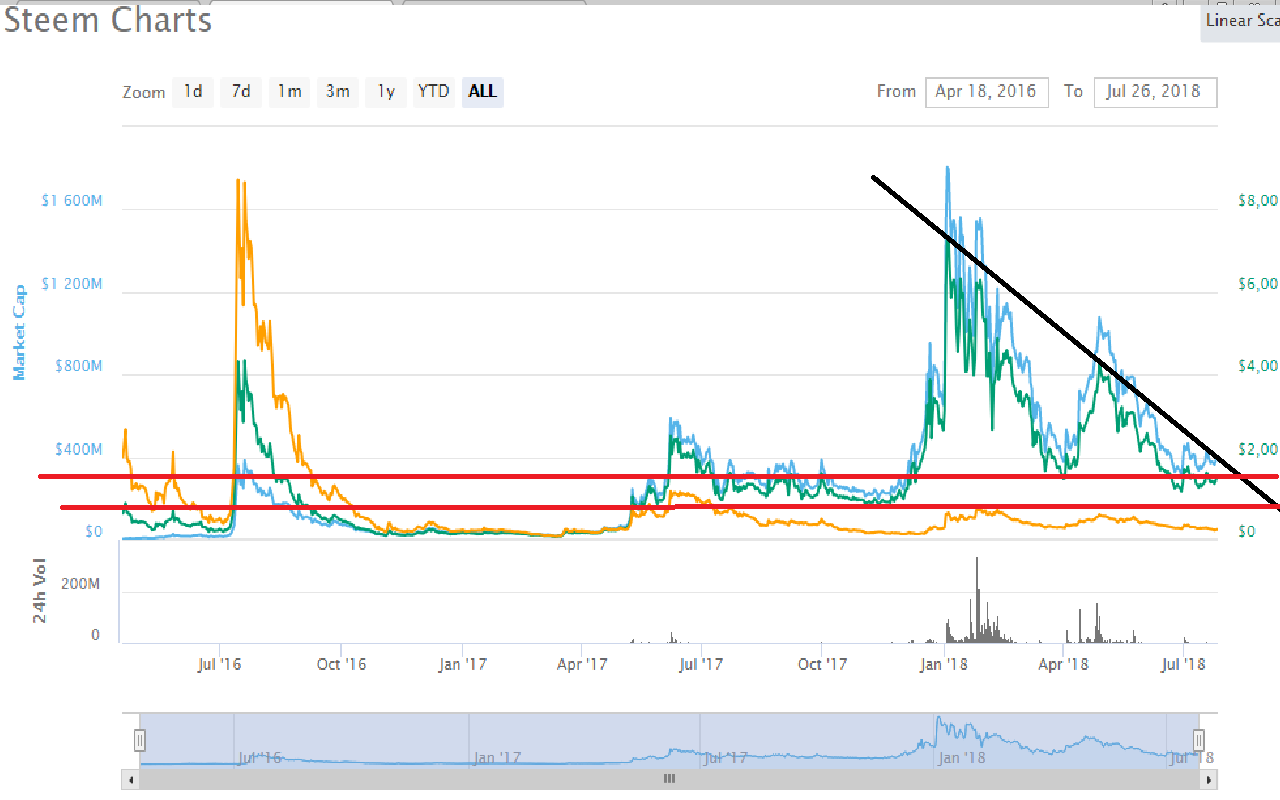Choose the YTD zoom option
Screen dimensions: 1280x800
tap(433, 92)
